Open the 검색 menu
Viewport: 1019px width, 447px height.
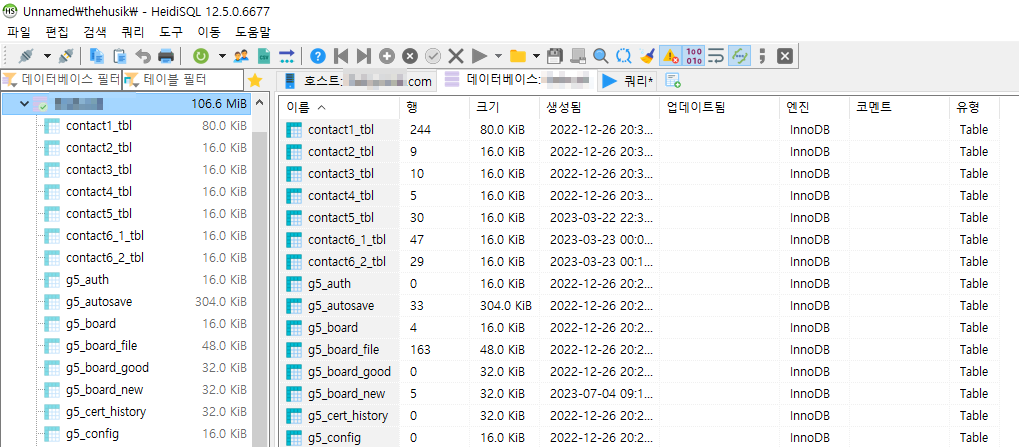pyautogui.click(x=95, y=31)
